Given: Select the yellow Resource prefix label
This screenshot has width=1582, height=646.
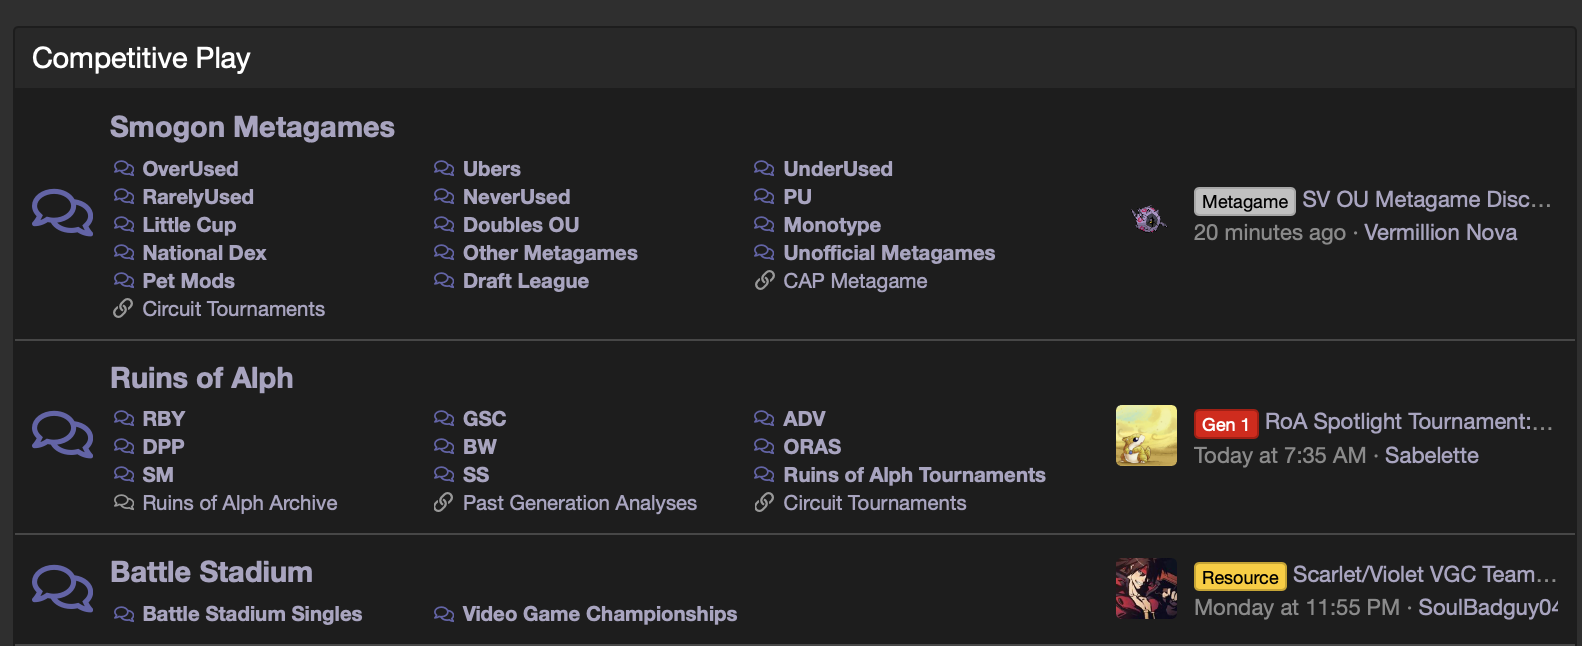Looking at the screenshot, I should click(1240, 577).
